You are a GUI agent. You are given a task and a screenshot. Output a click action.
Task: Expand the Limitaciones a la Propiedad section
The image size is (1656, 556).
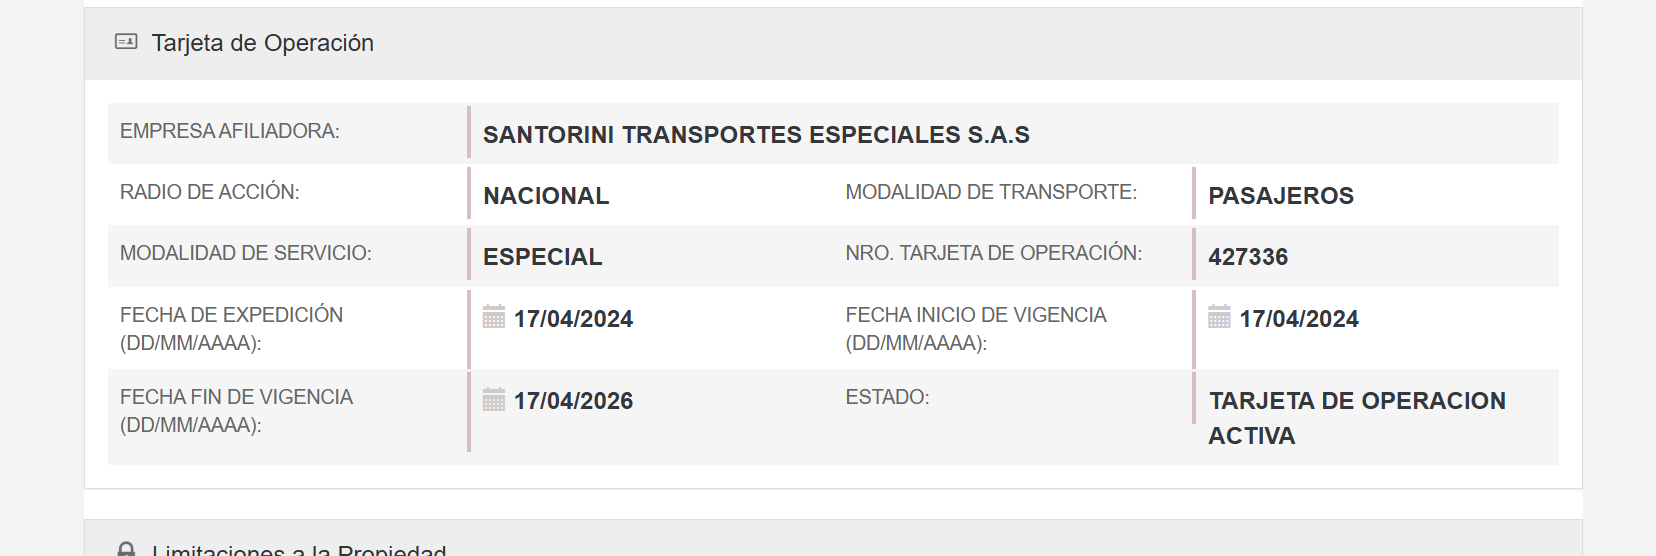[298, 549]
